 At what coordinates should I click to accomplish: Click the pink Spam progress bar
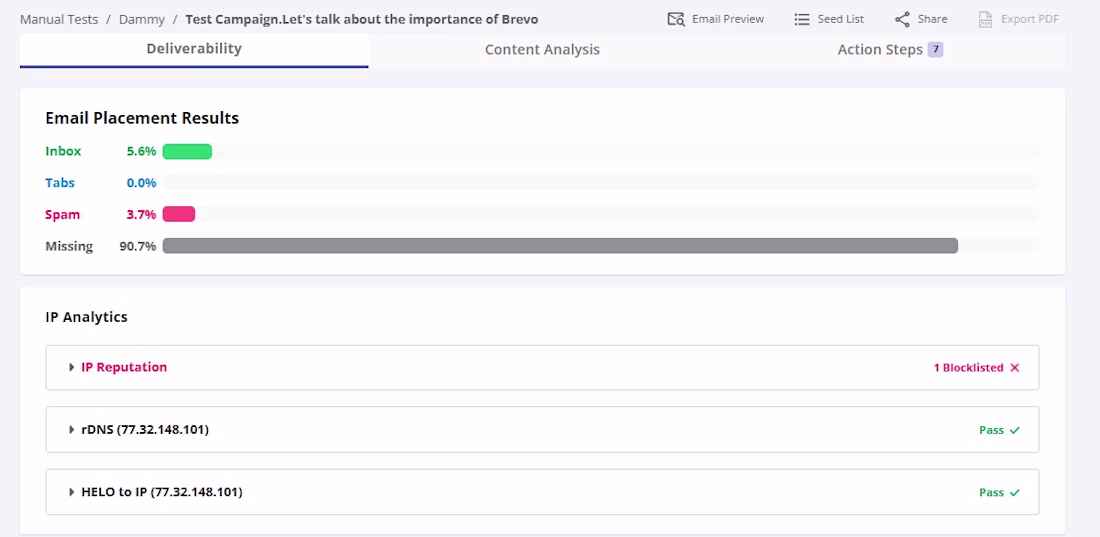[179, 215]
